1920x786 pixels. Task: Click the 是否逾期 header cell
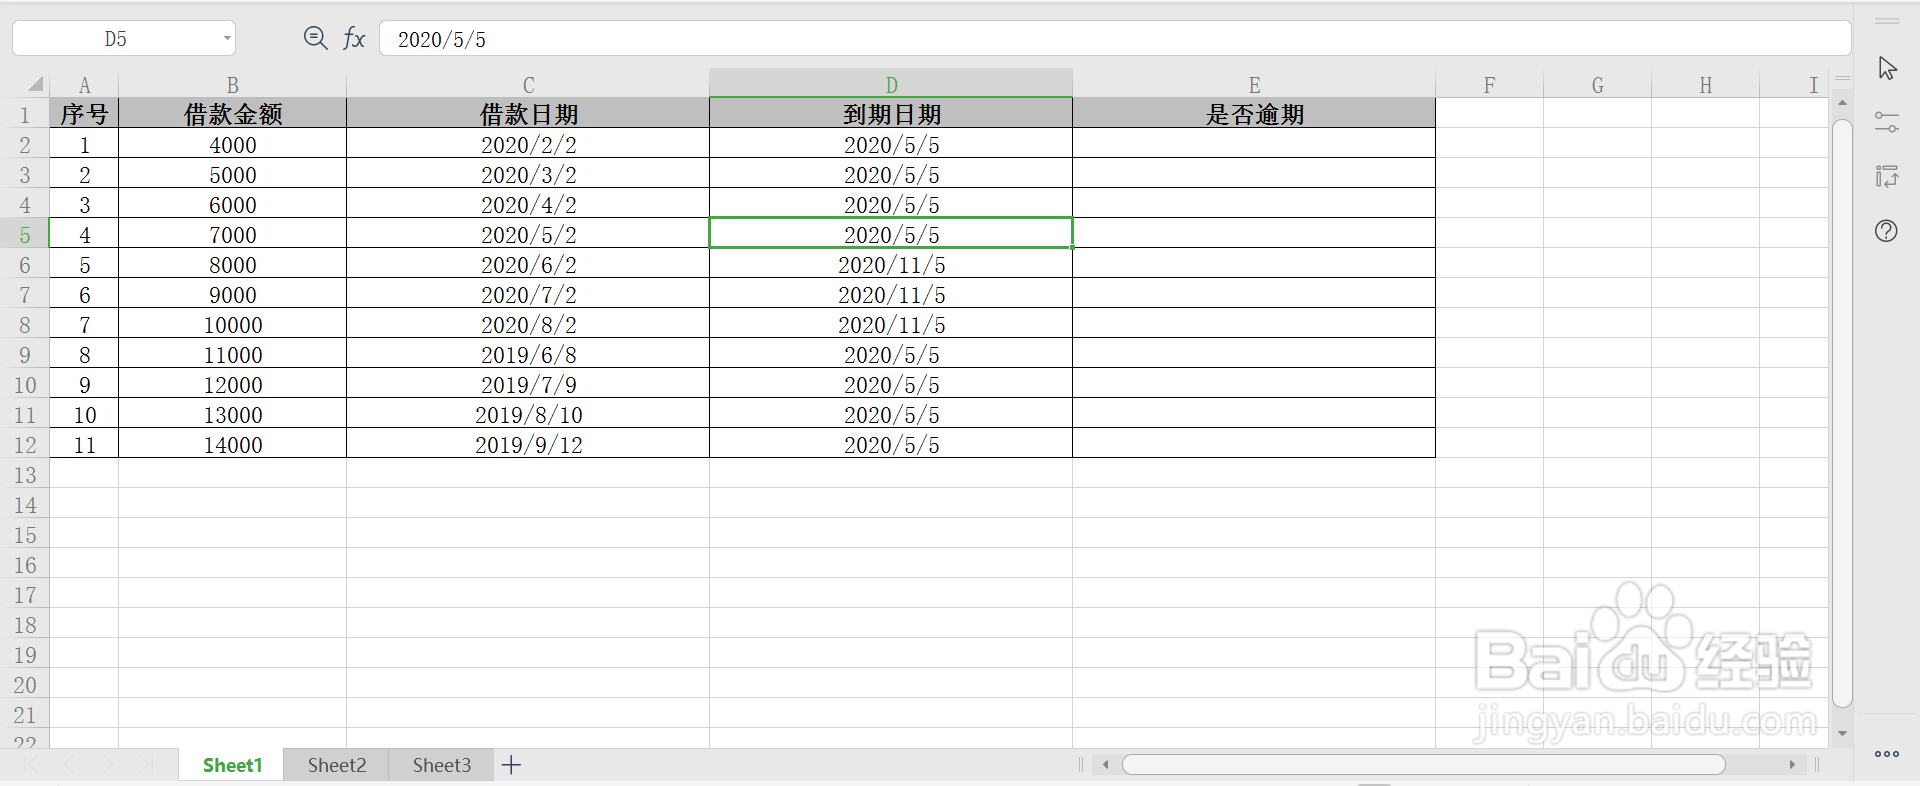[x=1254, y=113]
